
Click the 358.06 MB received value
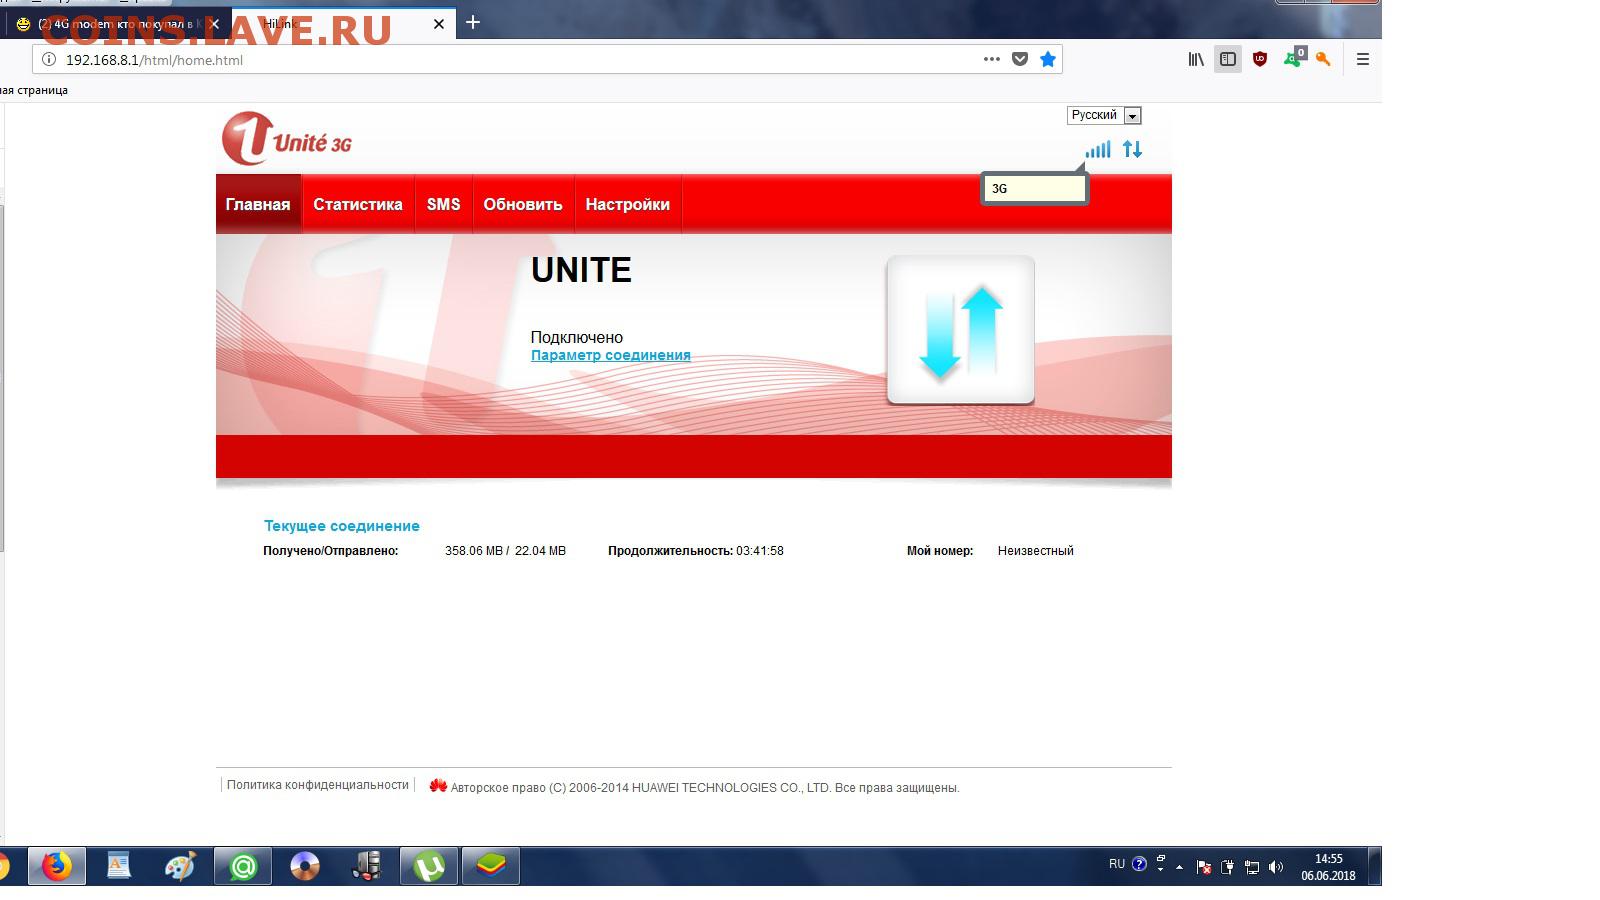coord(474,551)
